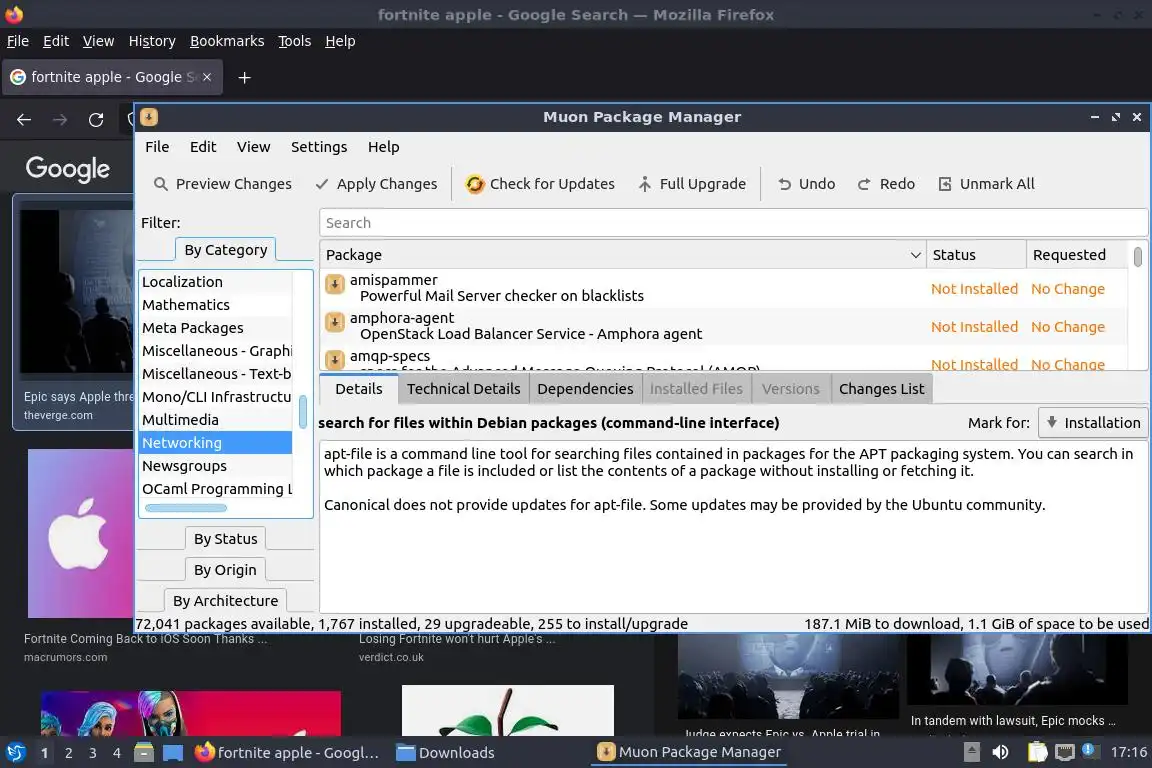Image resolution: width=1152 pixels, height=768 pixels.
Task: Switch to virtual desktop 4
Action: (116, 753)
